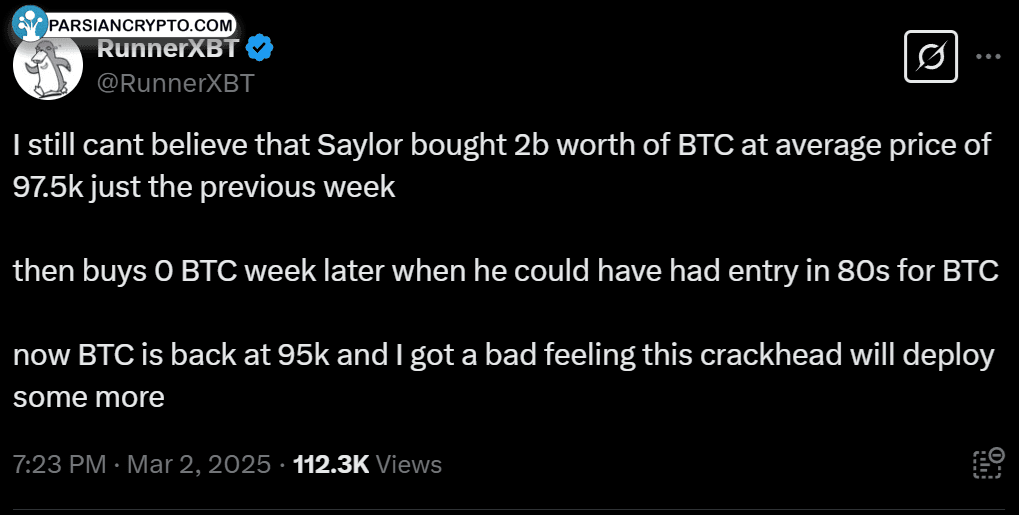Click the trailing 'some more' text line
1019x515 pixels.
pyautogui.click(x=88, y=397)
